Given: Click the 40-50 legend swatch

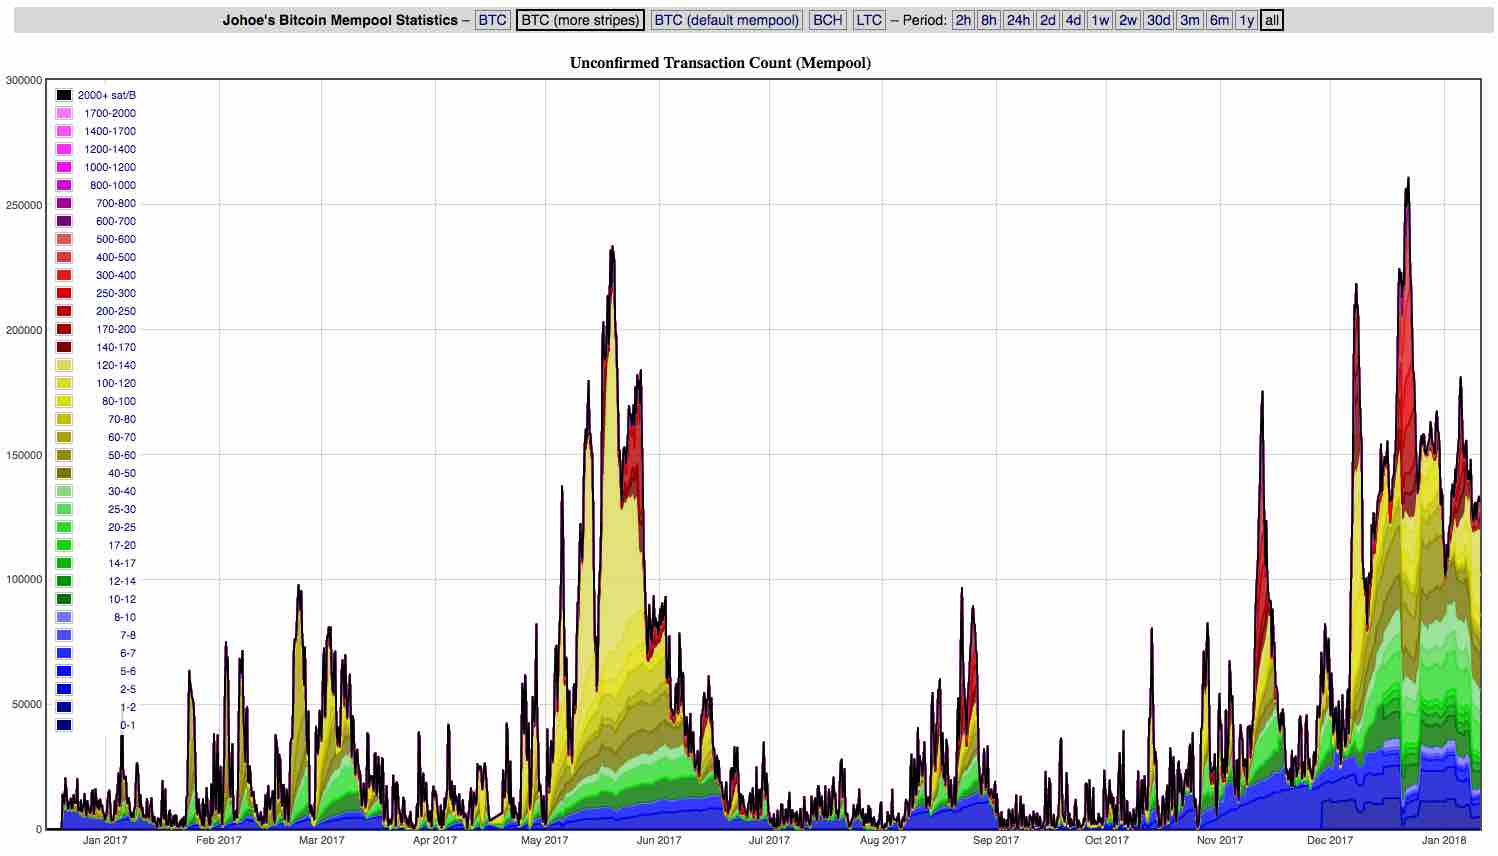Looking at the screenshot, I should 64,473.
